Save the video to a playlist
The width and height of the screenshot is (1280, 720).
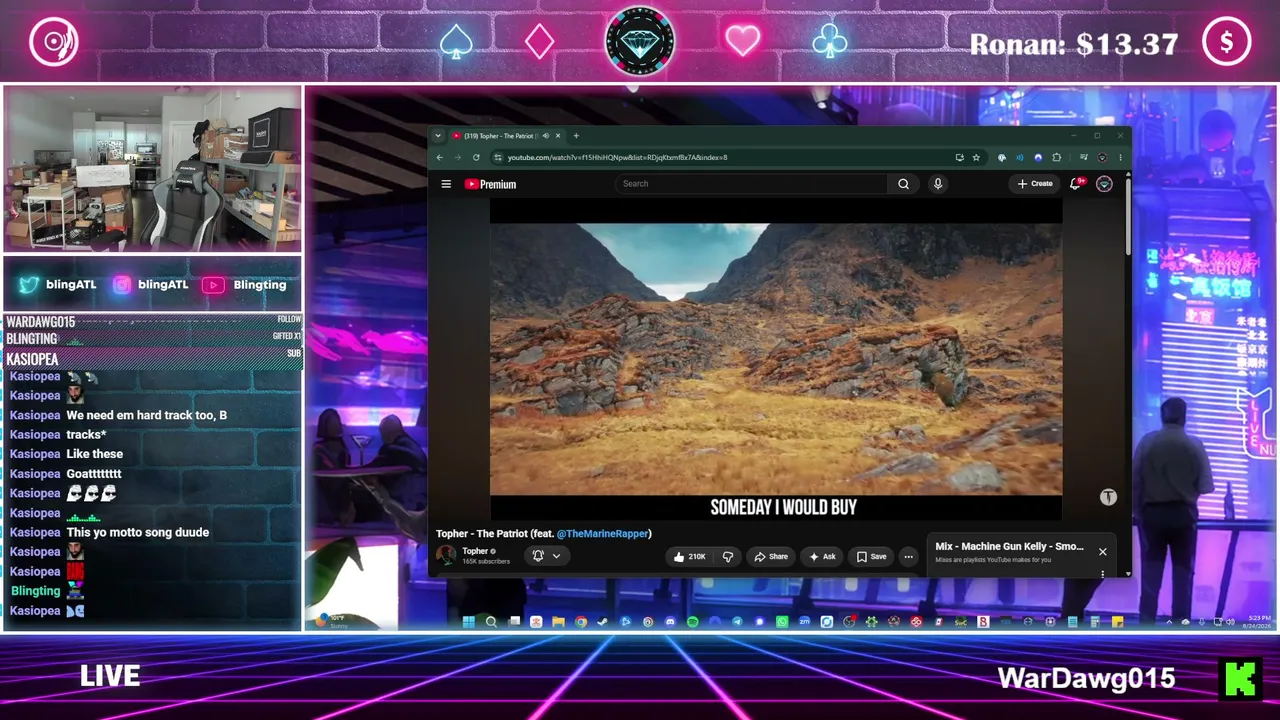coord(871,557)
